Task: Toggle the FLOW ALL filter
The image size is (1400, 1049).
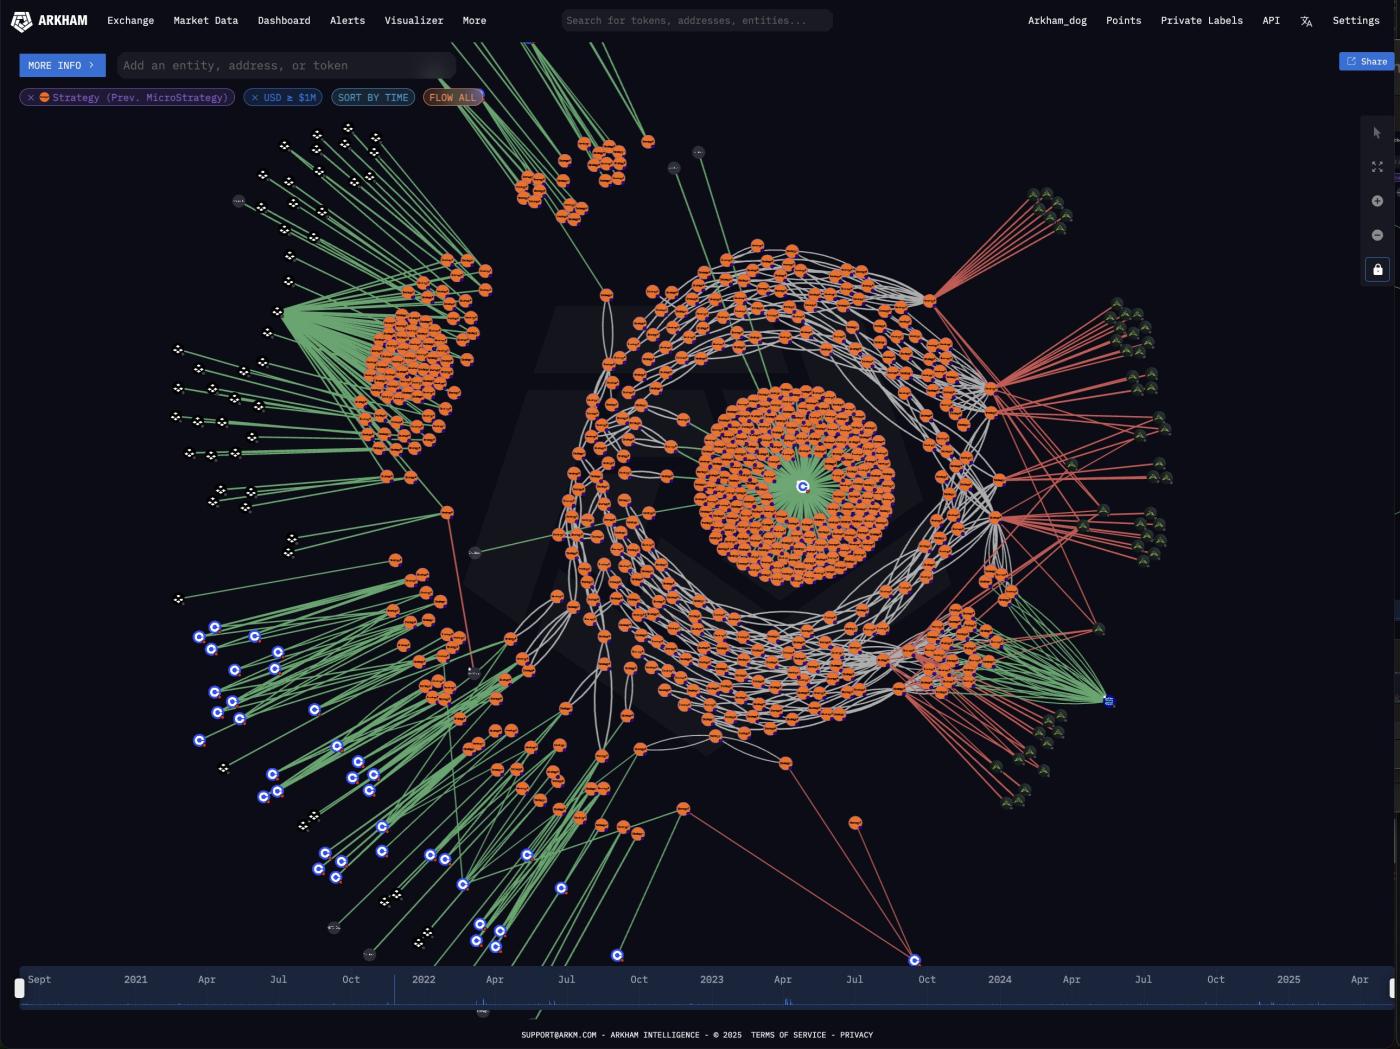Action: click(x=452, y=97)
